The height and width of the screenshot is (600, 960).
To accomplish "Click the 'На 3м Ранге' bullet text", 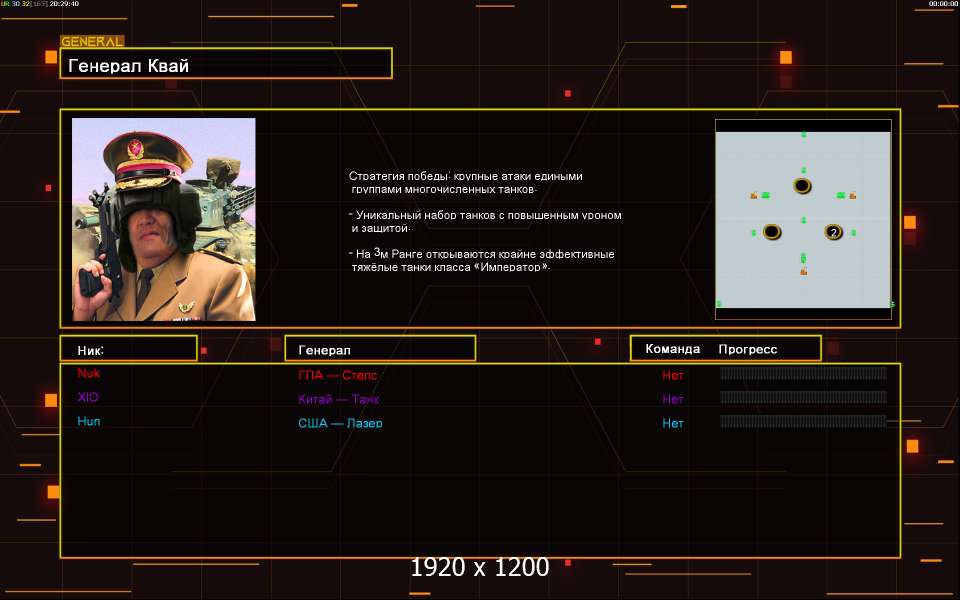I will (x=482, y=260).
